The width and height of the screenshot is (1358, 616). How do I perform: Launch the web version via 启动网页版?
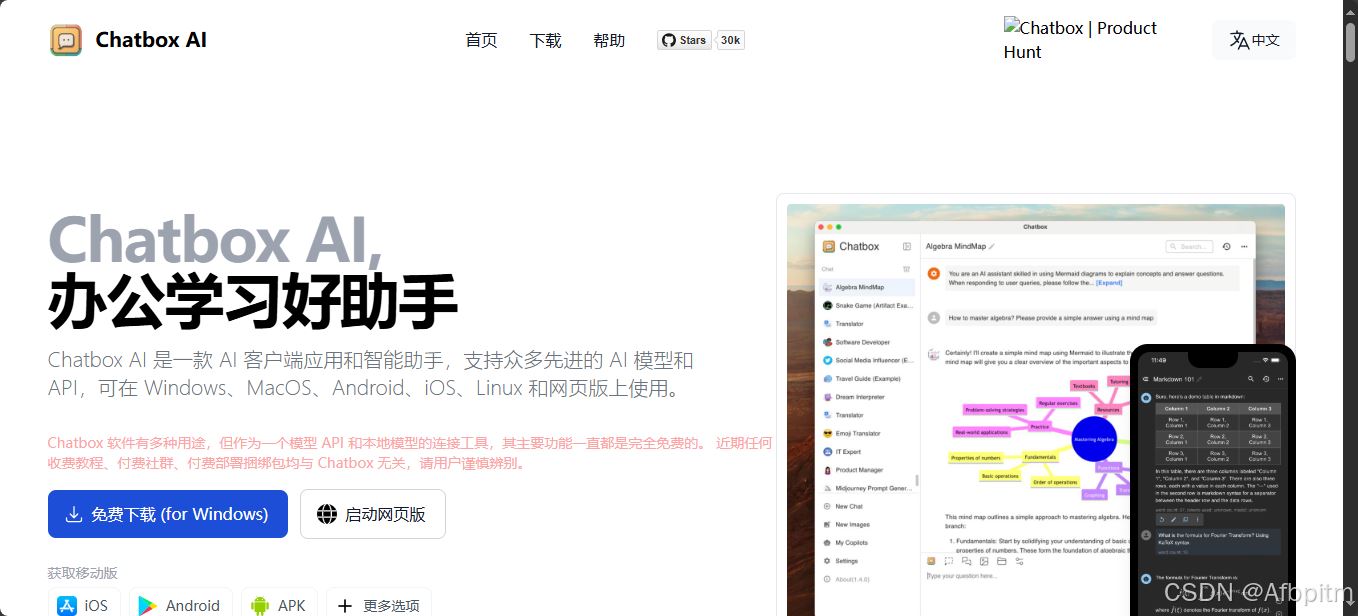tap(372, 513)
